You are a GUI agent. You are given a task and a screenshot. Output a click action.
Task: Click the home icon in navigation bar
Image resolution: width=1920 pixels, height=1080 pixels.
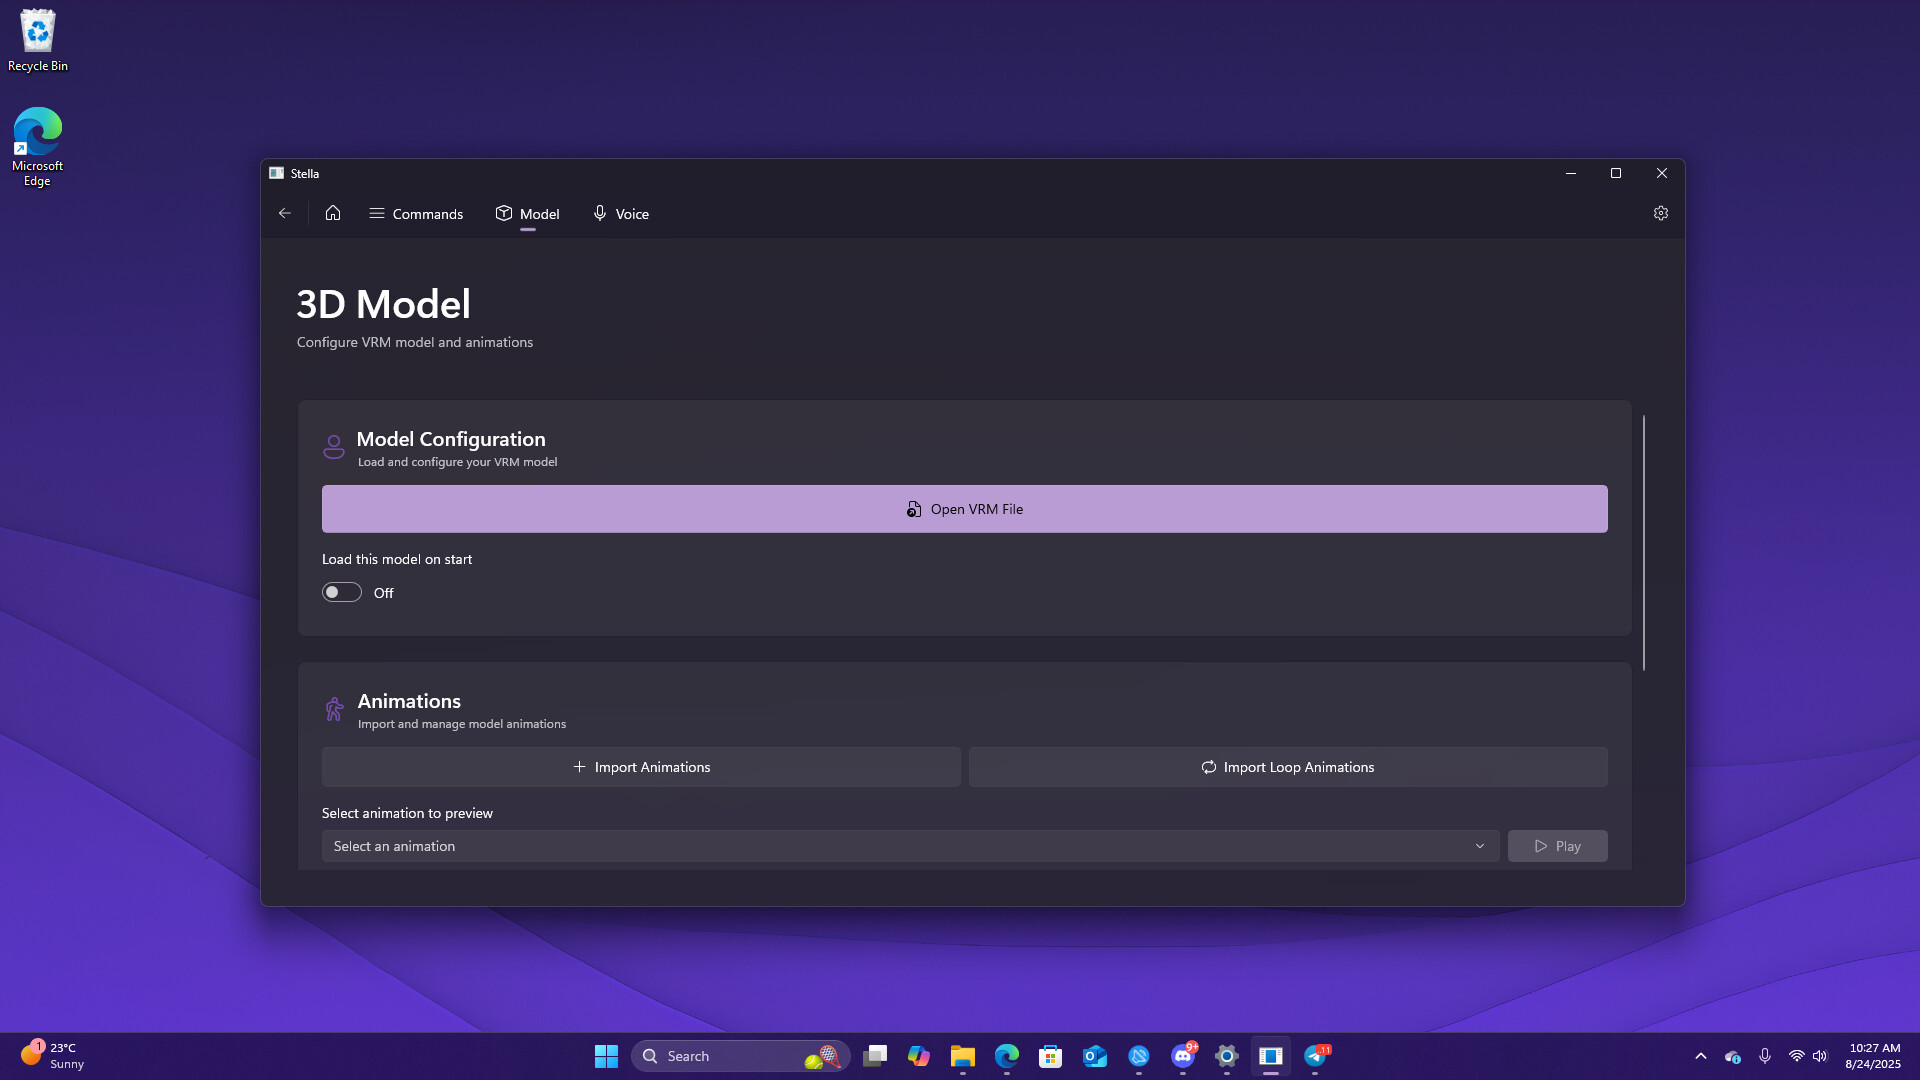click(x=333, y=213)
